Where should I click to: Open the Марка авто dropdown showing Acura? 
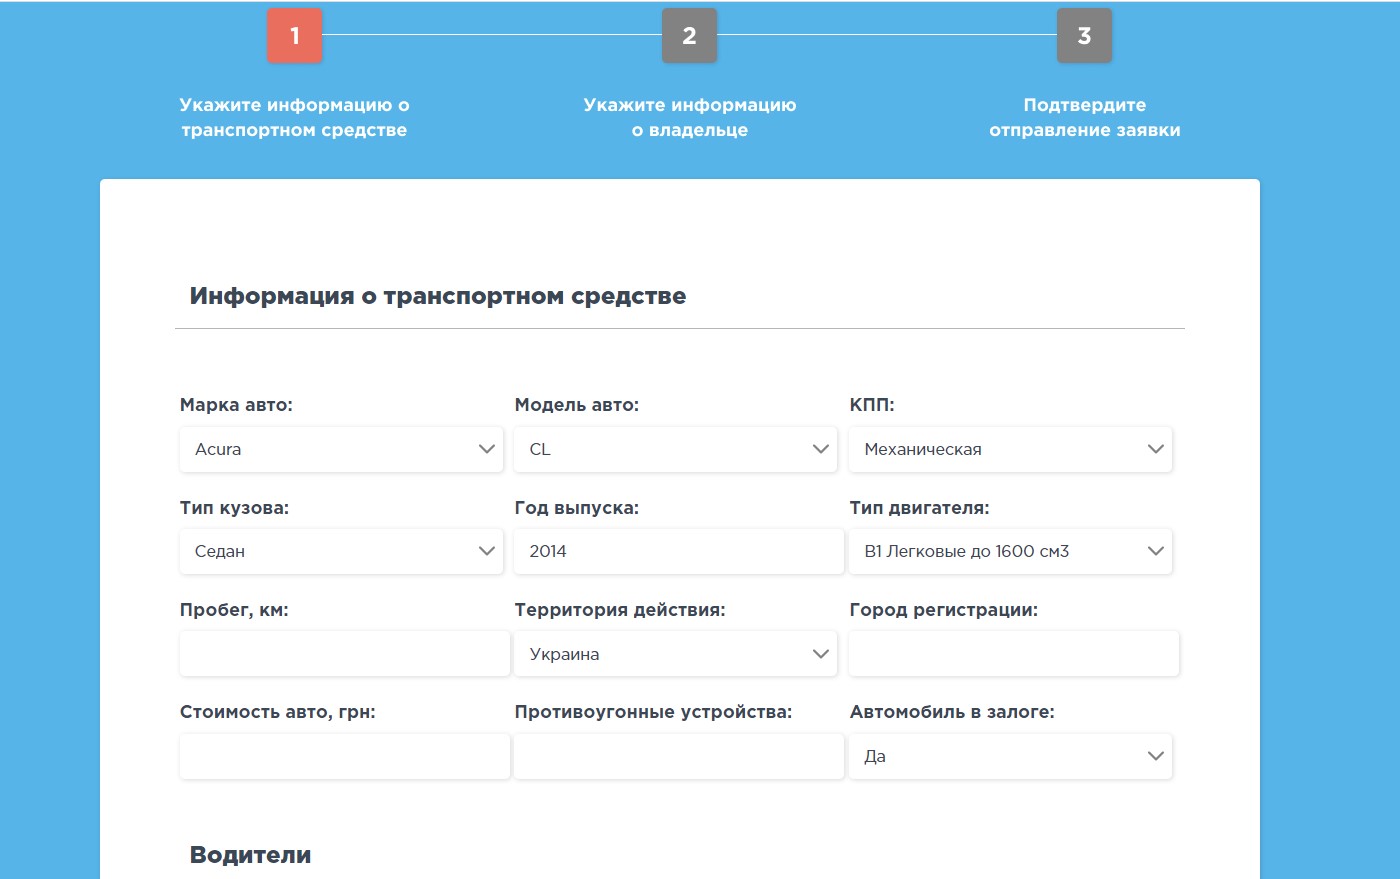click(x=341, y=449)
